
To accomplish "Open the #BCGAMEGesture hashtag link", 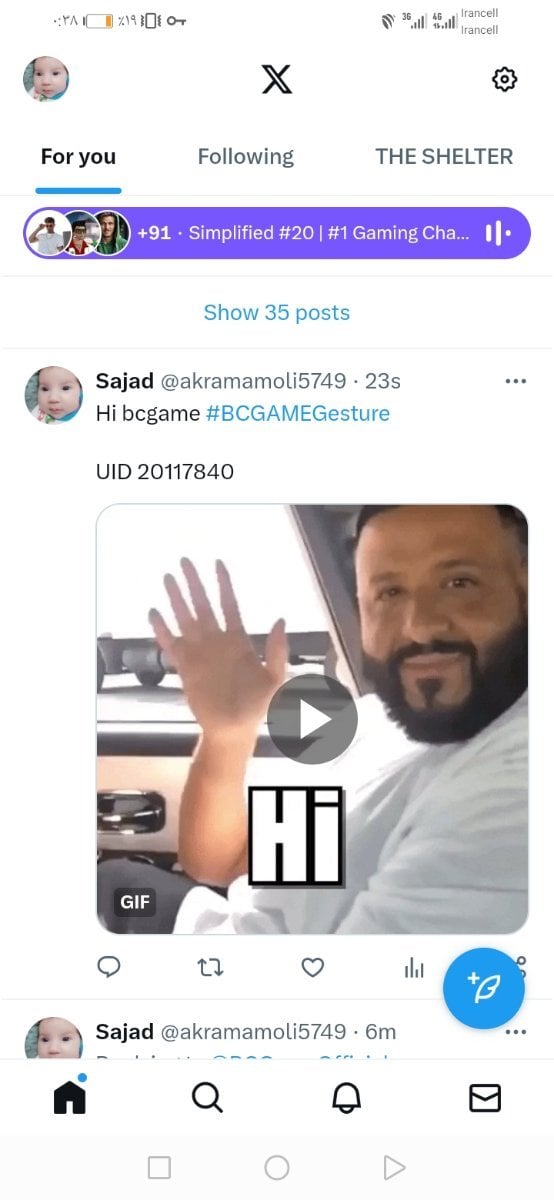I will (x=298, y=413).
